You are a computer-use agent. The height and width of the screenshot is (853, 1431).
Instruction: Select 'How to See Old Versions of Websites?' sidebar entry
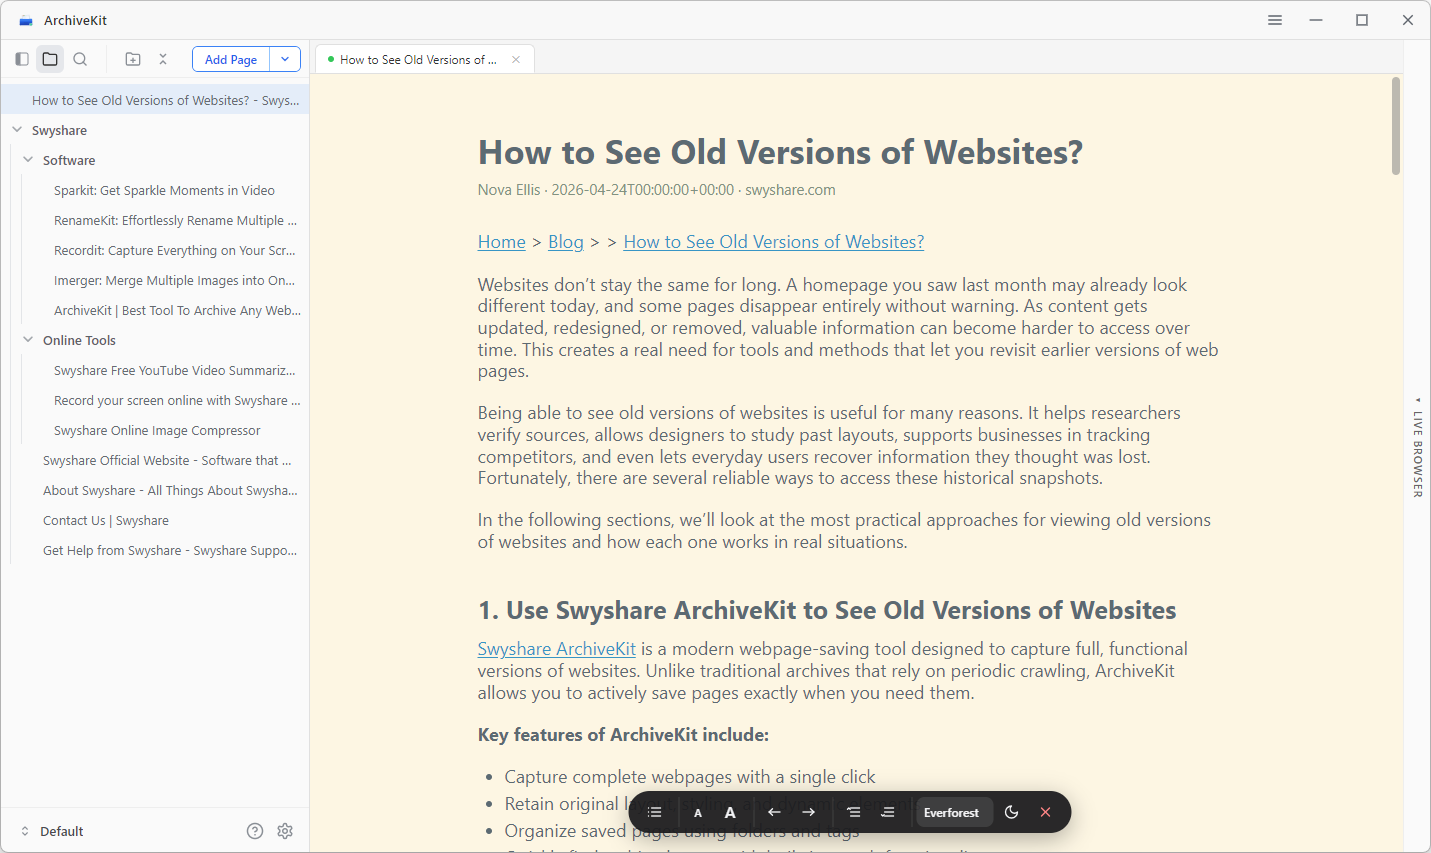tap(155, 100)
